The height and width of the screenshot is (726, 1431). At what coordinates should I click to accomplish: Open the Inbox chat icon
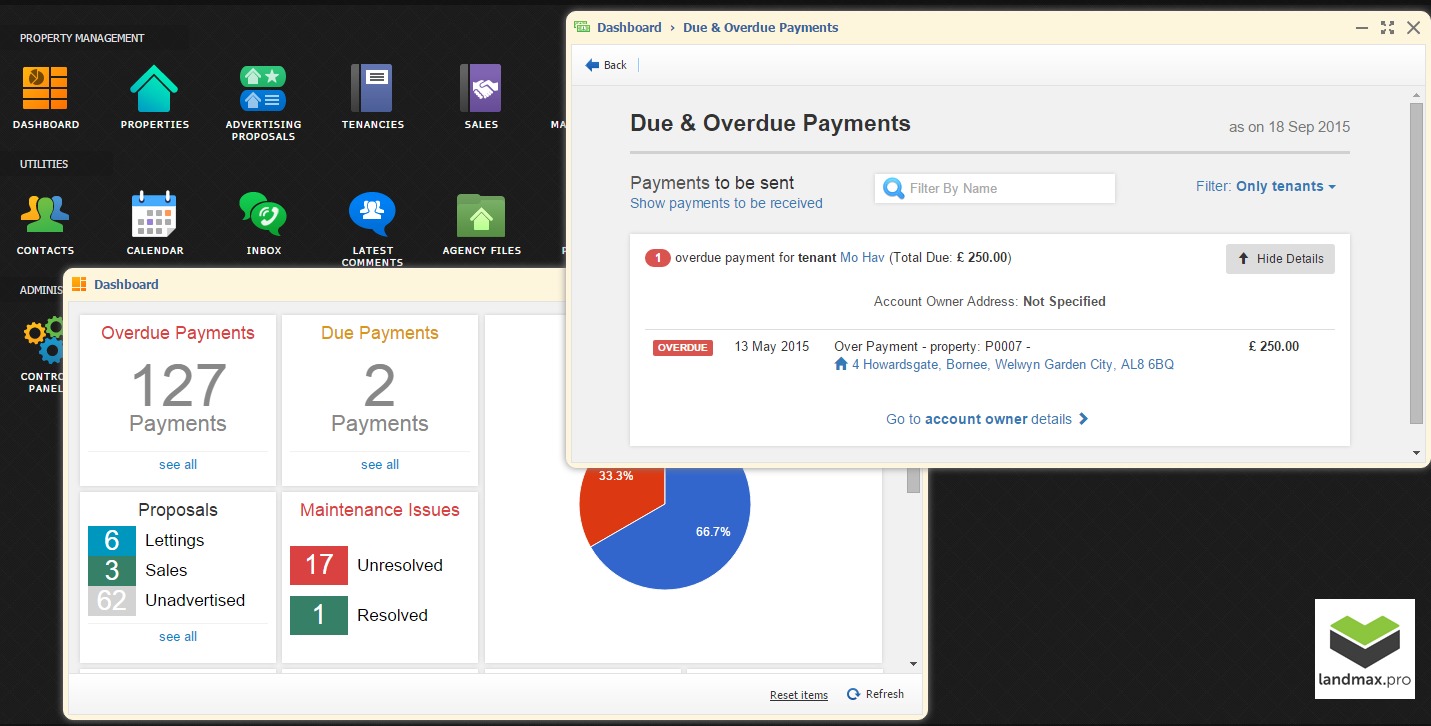[x=263, y=214]
